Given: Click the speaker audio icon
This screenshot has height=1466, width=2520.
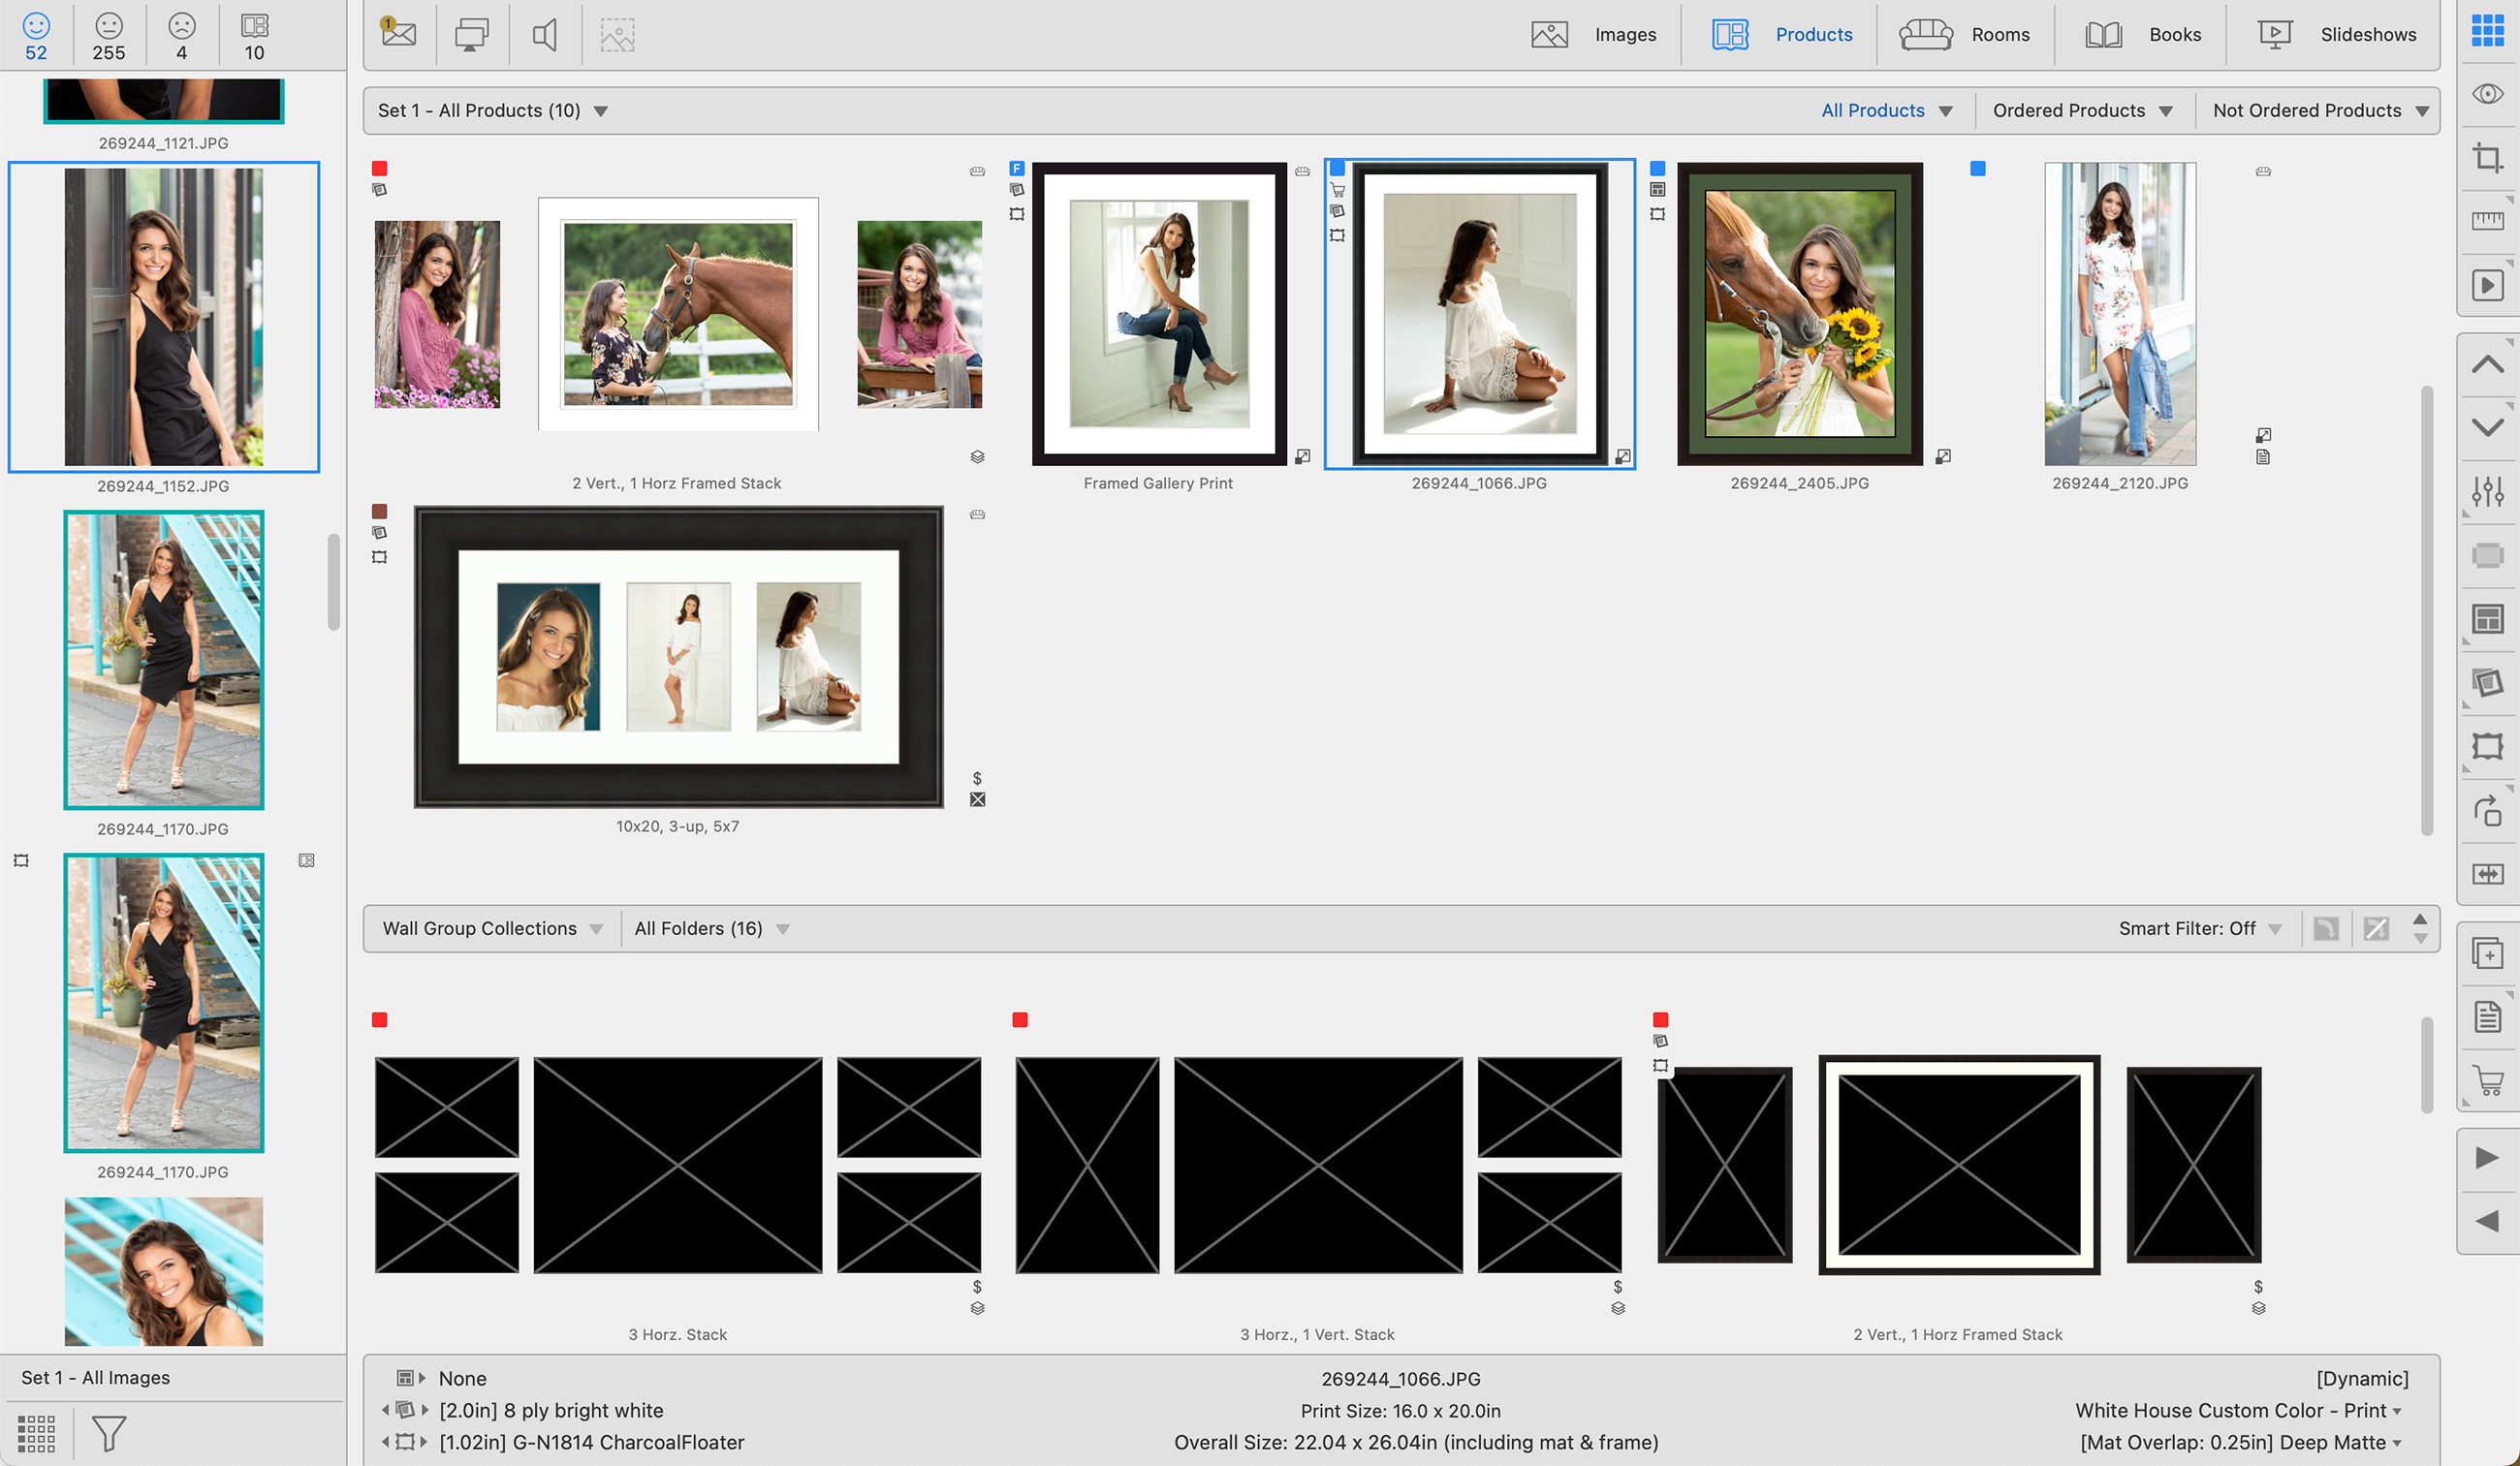Looking at the screenshot, I should pos(545,35).
